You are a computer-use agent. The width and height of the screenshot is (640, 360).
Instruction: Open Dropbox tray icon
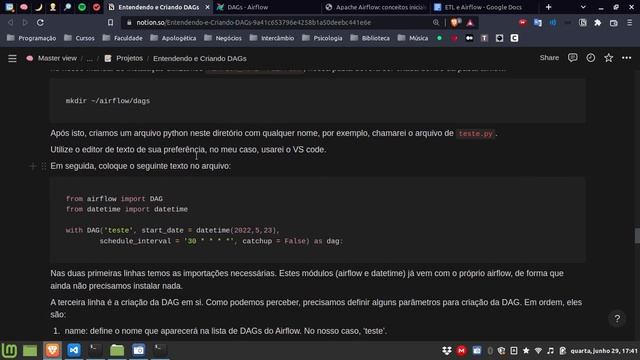click(x=447, y=351)
